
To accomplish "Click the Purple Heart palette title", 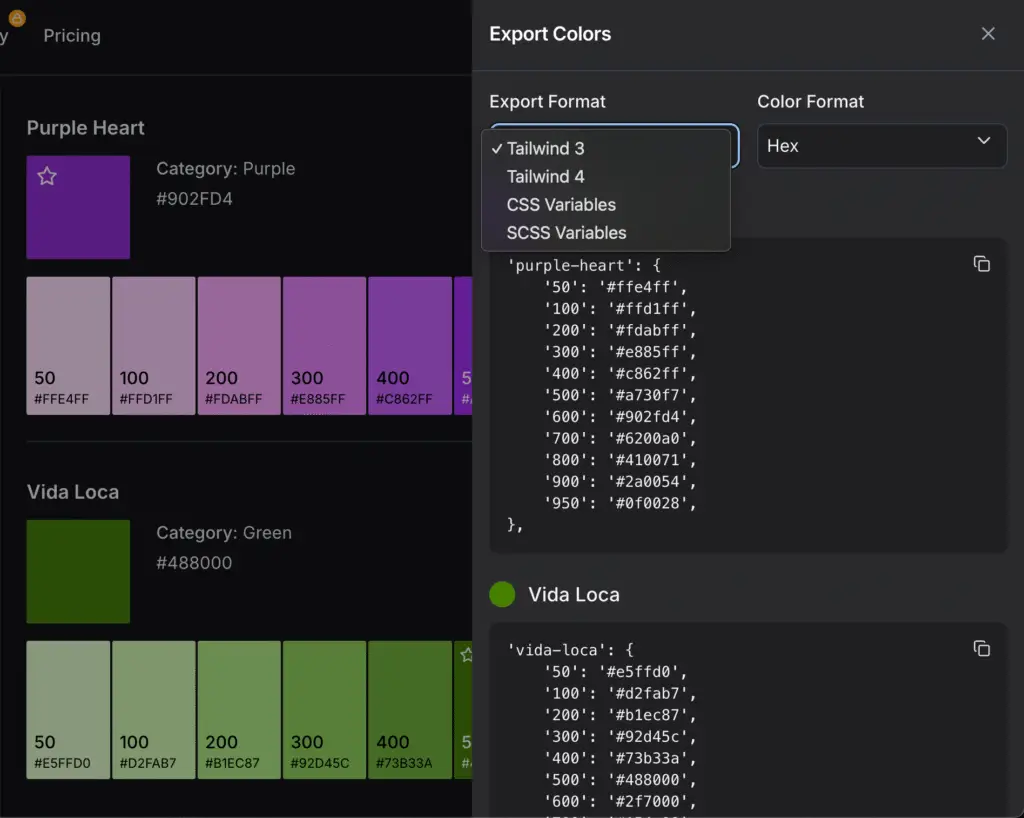I will (x=86, y=128).
